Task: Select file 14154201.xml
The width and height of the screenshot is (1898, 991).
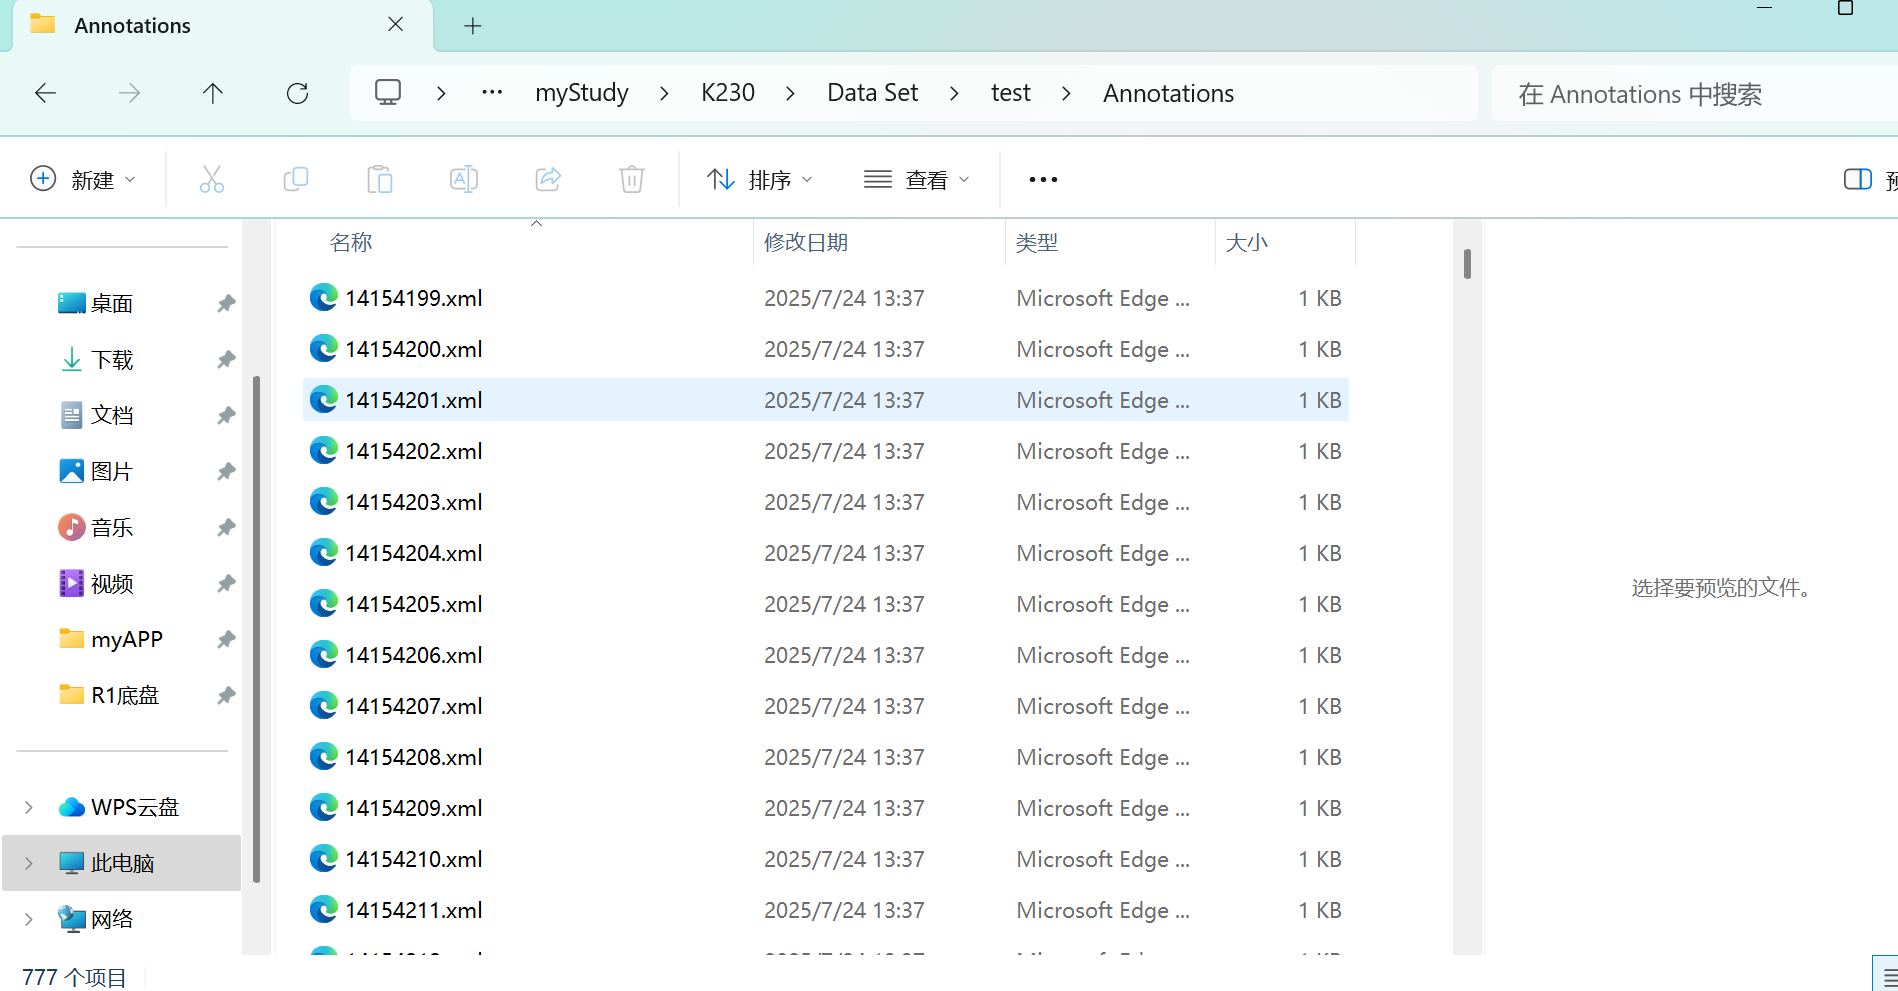Action: pos(825,400)
